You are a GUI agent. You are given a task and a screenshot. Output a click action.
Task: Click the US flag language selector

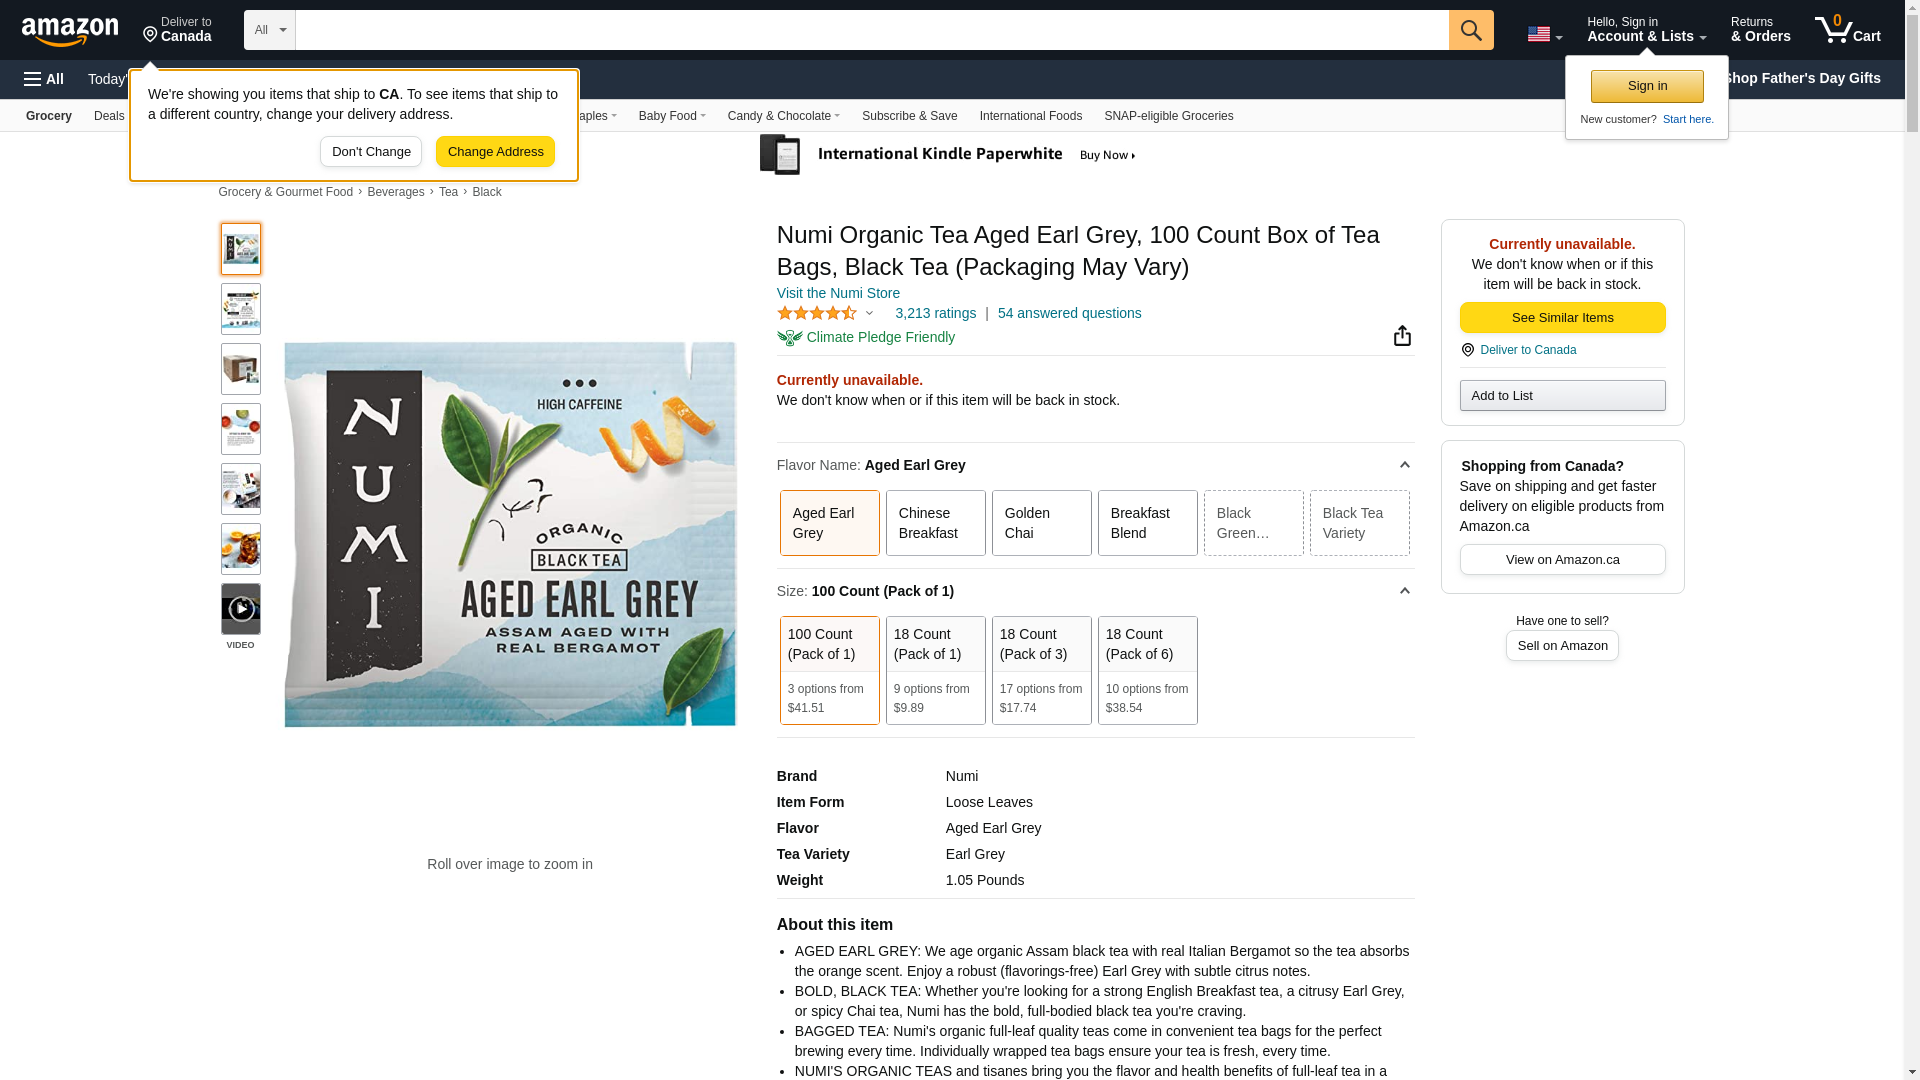(x=1544, y=34)
